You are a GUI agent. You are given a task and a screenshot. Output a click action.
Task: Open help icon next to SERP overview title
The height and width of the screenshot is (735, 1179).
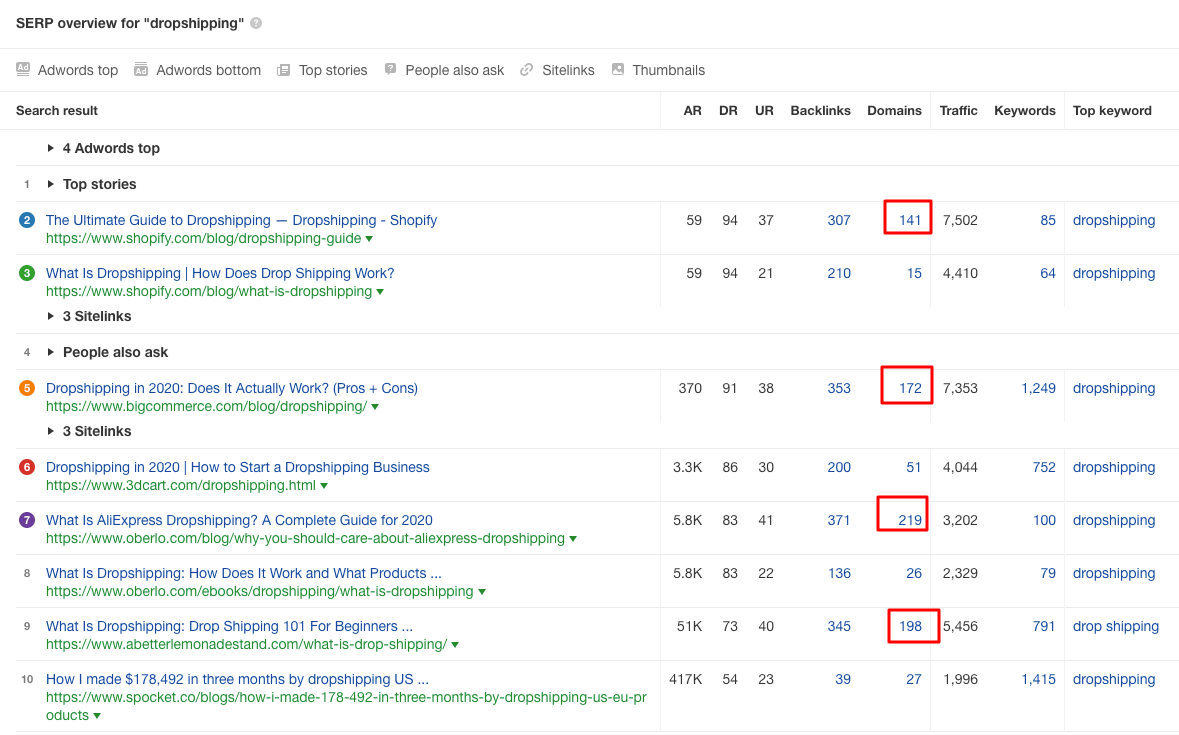(x=256, y=23)
